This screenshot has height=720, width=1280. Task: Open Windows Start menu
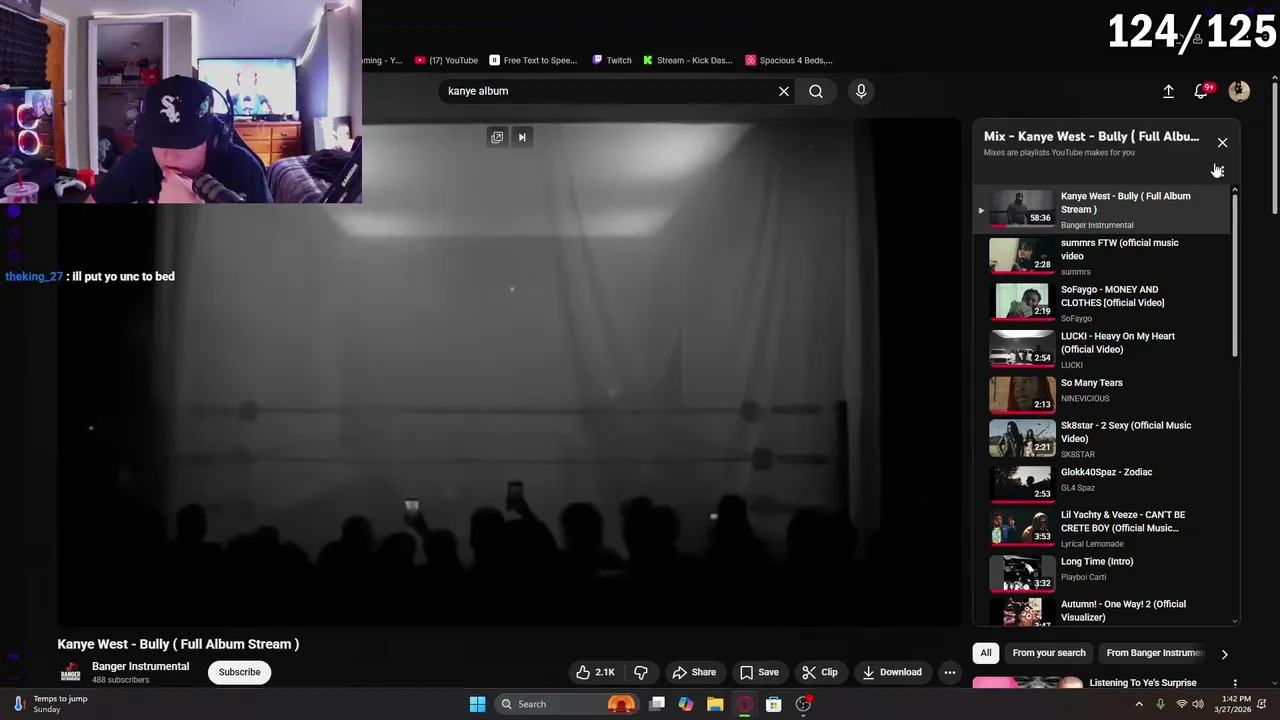pyautogui.click(x=478, y=704)
